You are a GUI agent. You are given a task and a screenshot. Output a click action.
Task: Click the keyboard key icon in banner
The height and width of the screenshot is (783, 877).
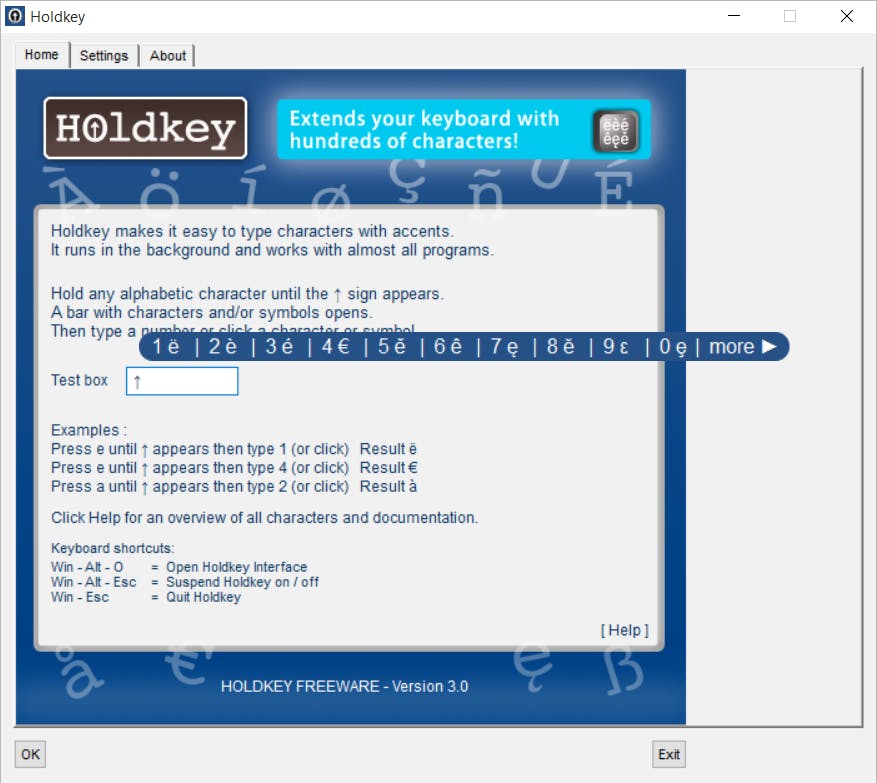click(x=615, y=131)
